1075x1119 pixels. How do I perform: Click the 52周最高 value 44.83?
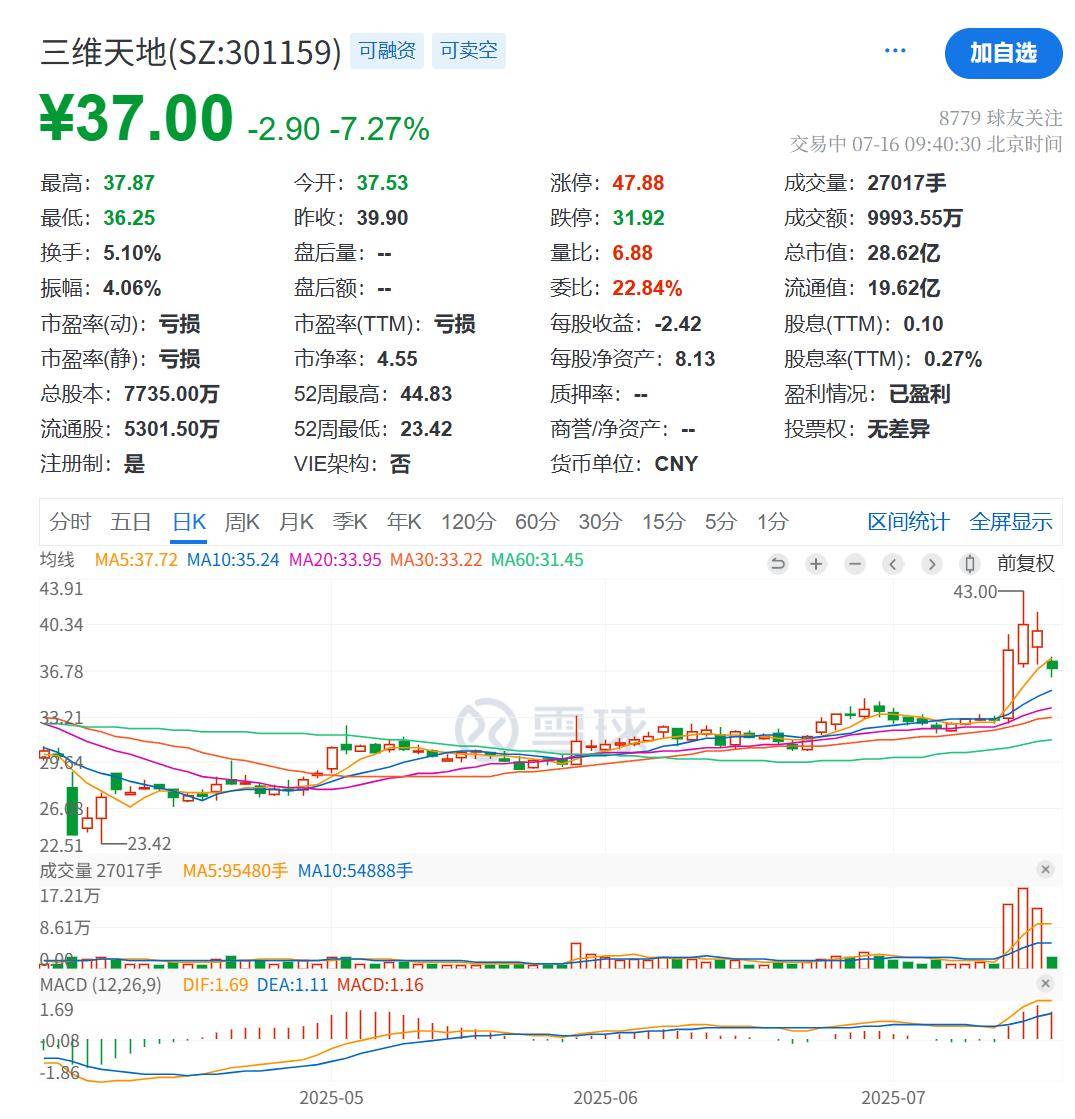coord(426,394)
